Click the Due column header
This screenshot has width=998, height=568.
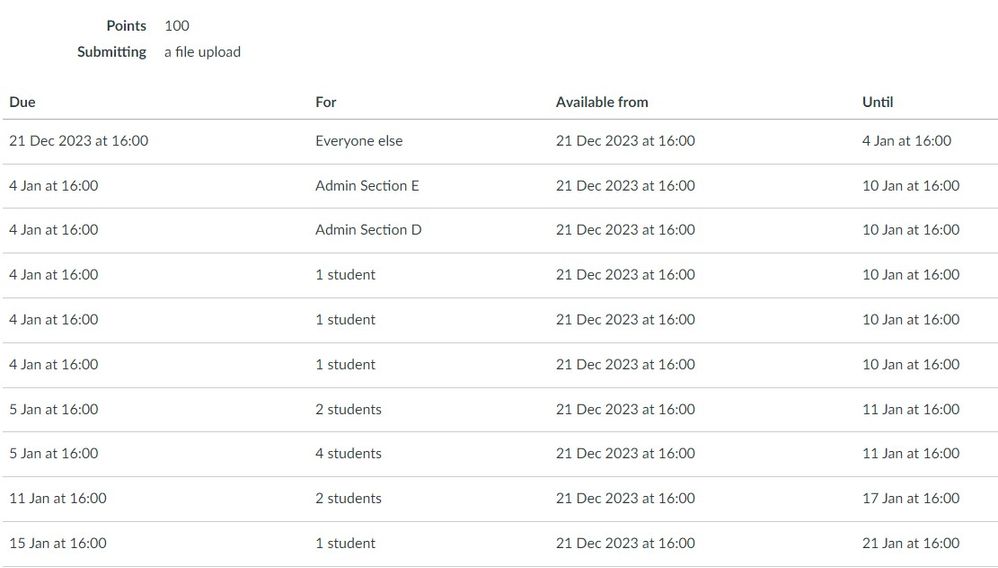click(x=22, y=102)
